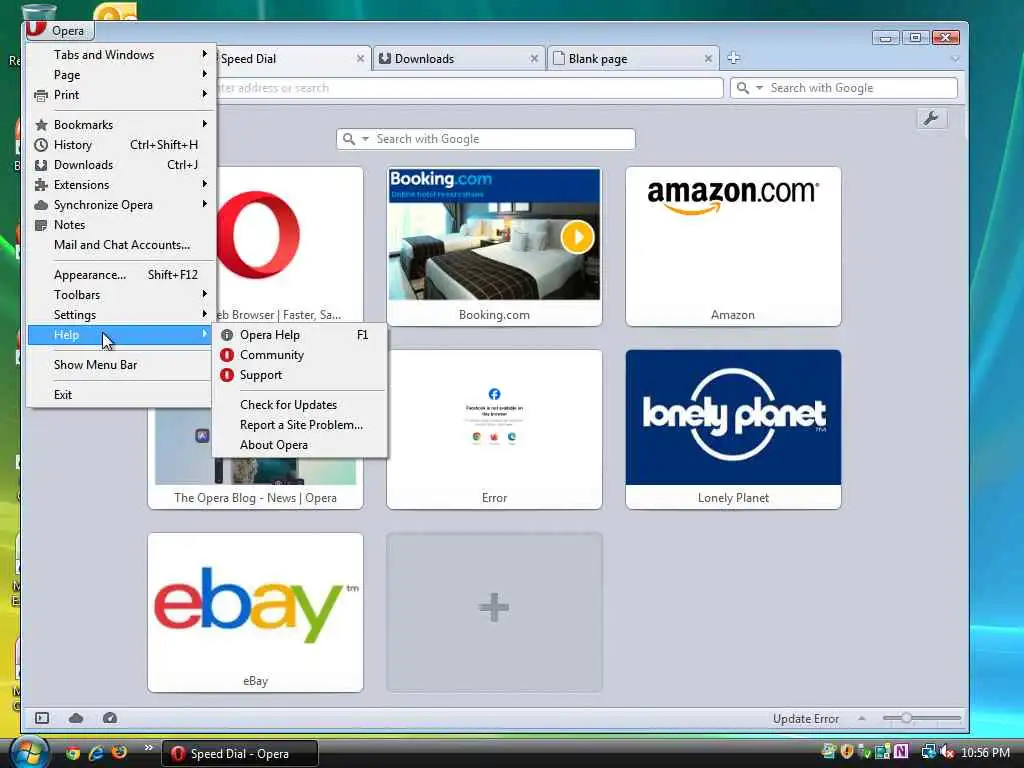Open toolbar search engine dropdown arrow
This screenshot has width=1024, height=768.
click(x=760, y=88)
